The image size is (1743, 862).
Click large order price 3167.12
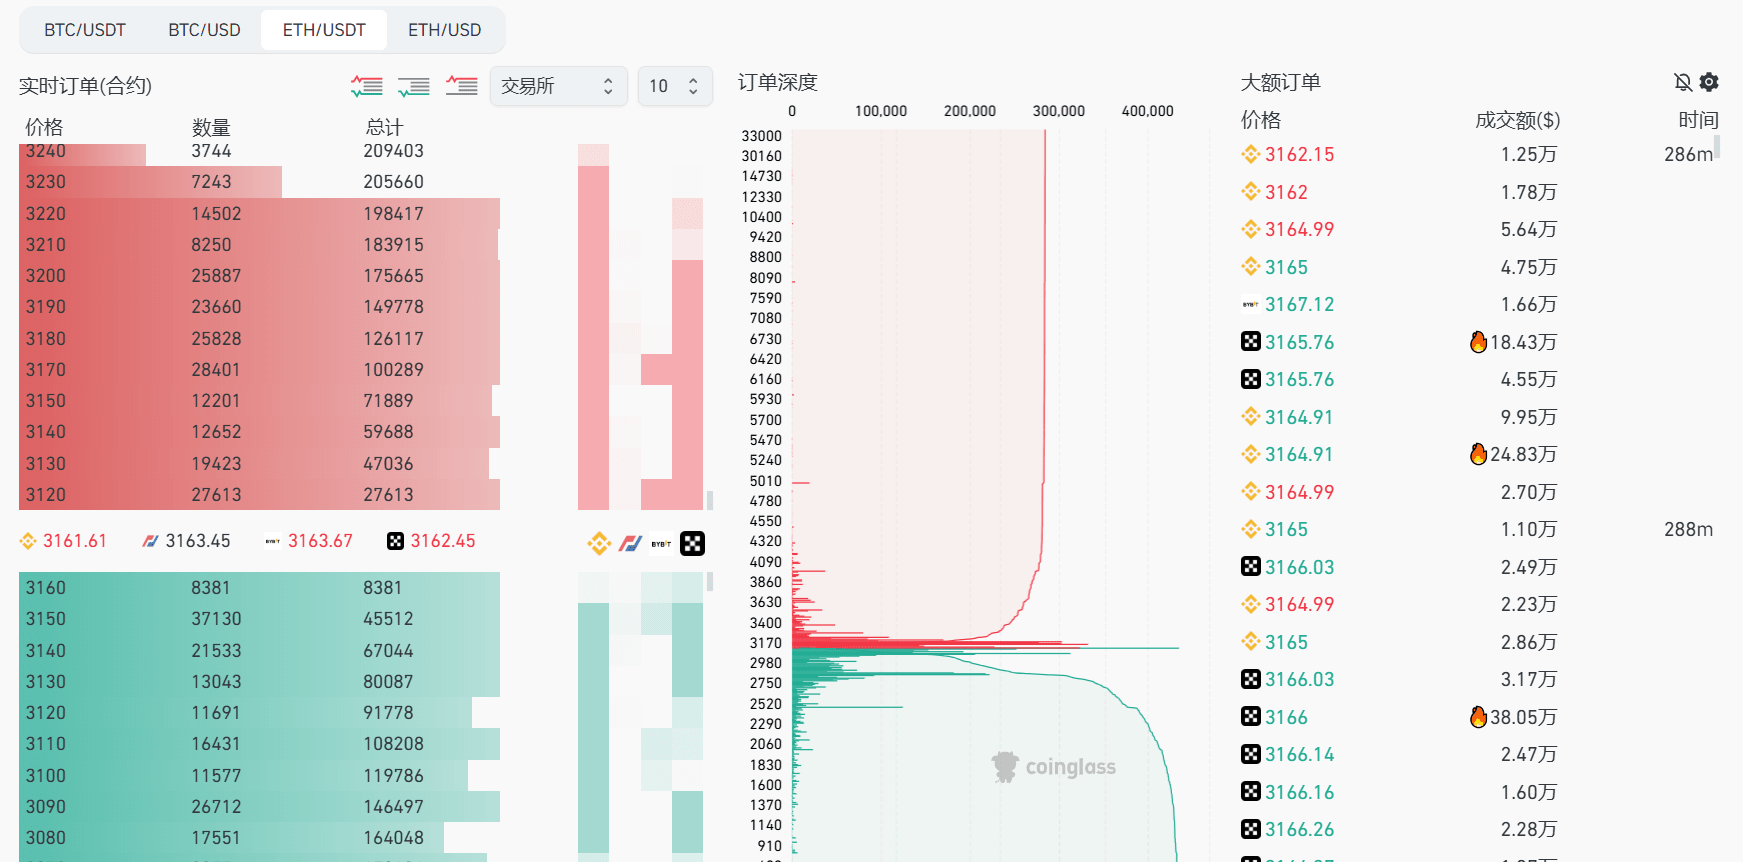(x=1299, y=304)
